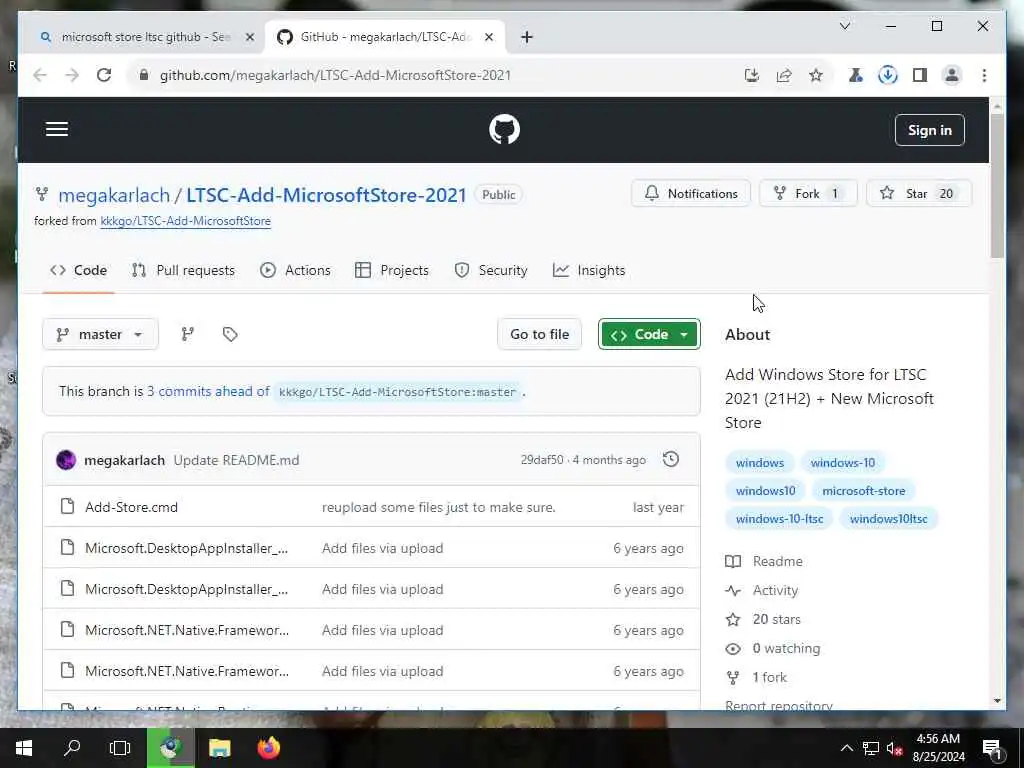Open the browser three-dot menu
1024x768 pixels.
coord(984,75)
